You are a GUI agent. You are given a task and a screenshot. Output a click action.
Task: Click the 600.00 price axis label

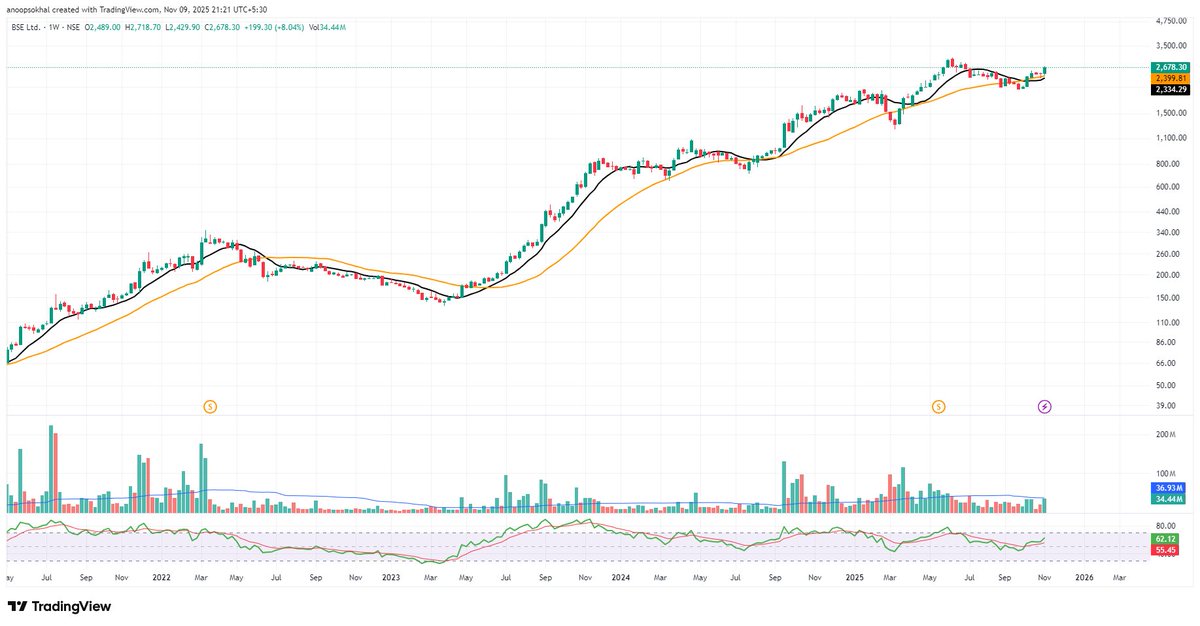coord(1168,187)
